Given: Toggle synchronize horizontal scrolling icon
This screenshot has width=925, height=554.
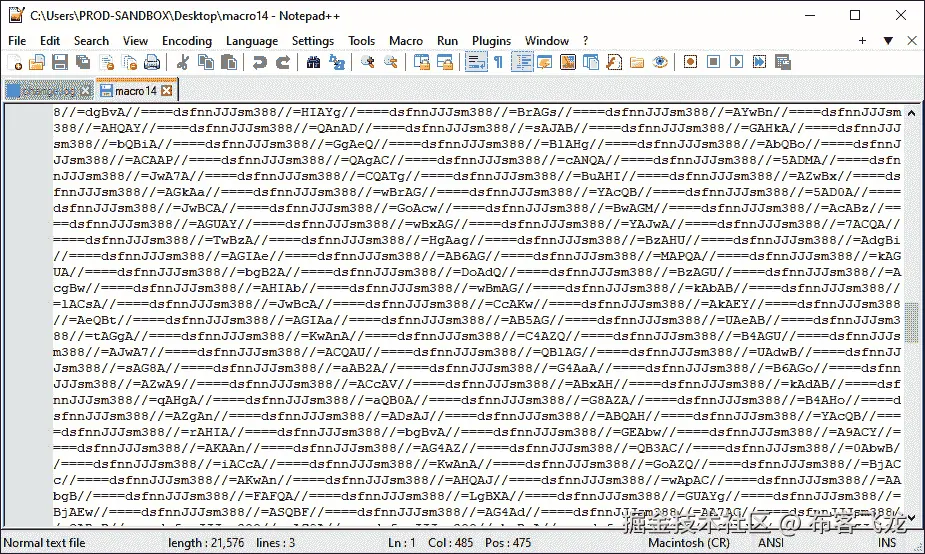Looking at the screenshot, I should point(445,62).
